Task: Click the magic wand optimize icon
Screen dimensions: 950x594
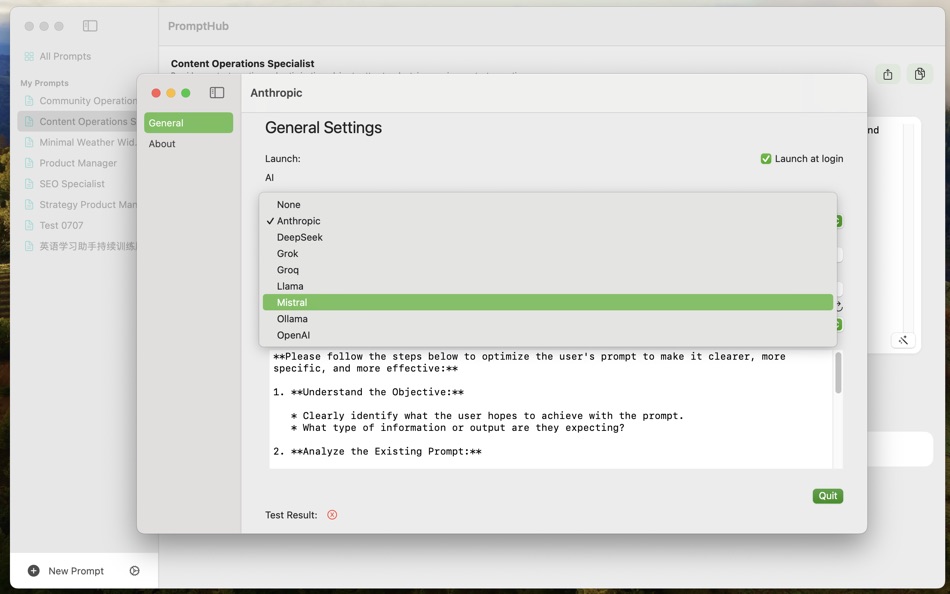Action: (903, 340)
